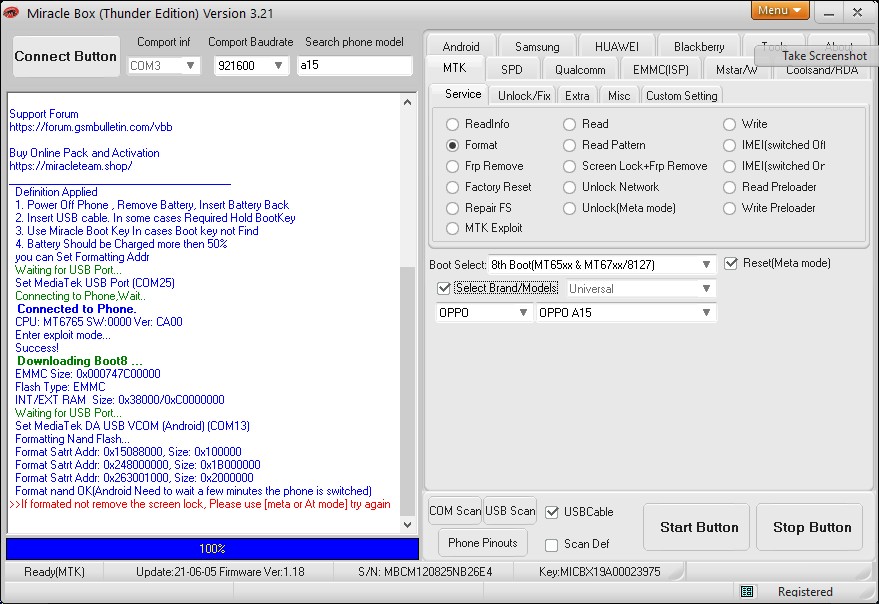Click the blue 100% progress bar
The width and height of the screenshot is (879, 604).
pyautogui.click(x=212, y=548)
